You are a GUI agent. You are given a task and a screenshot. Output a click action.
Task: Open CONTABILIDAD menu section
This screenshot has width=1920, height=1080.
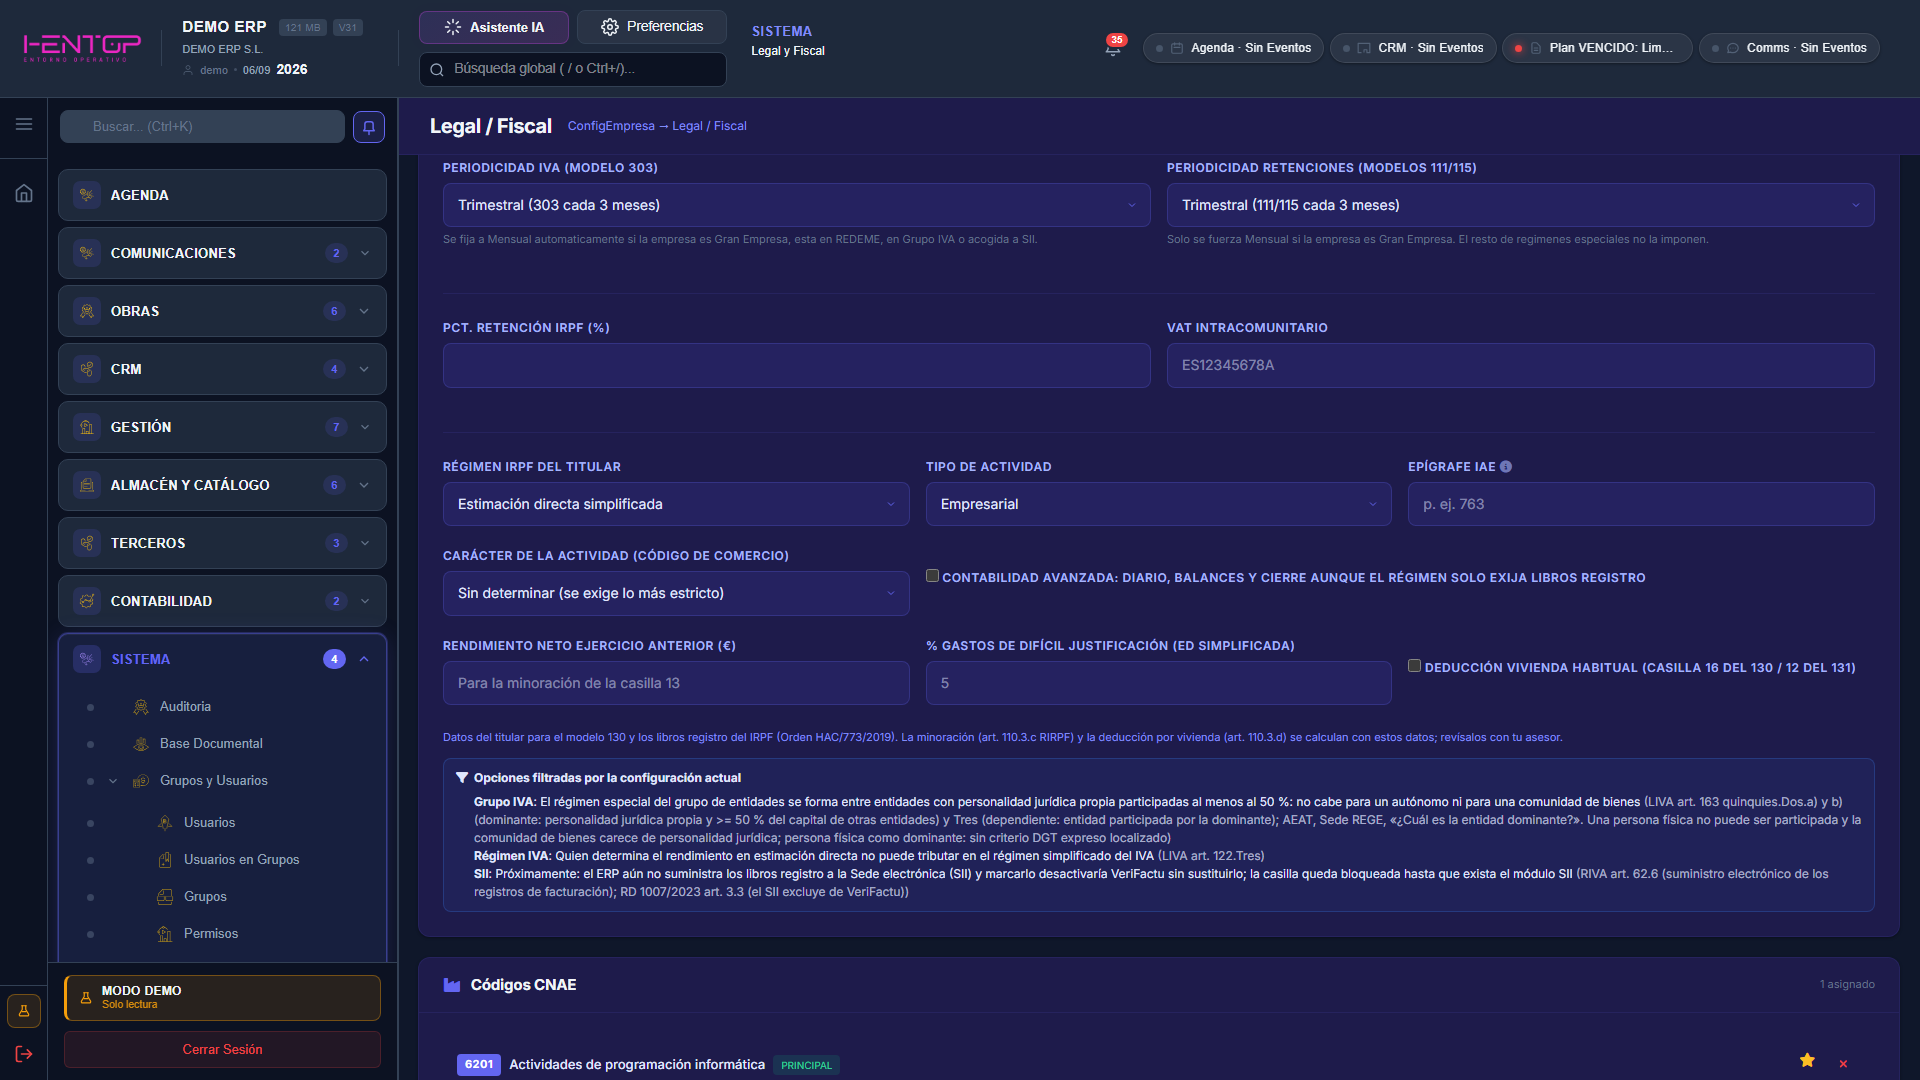pos(222,601)
